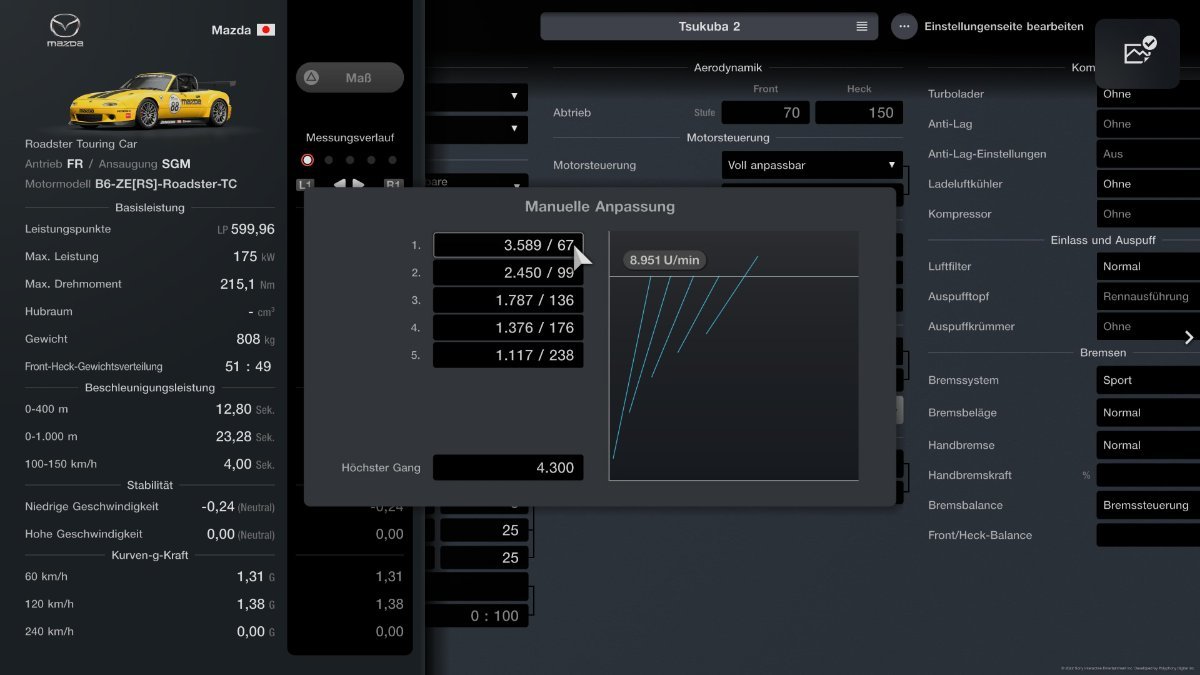Click the Front/Heck-Balance value field
The width and height of the screenshot is (1200, 675).
(1147, 535)
